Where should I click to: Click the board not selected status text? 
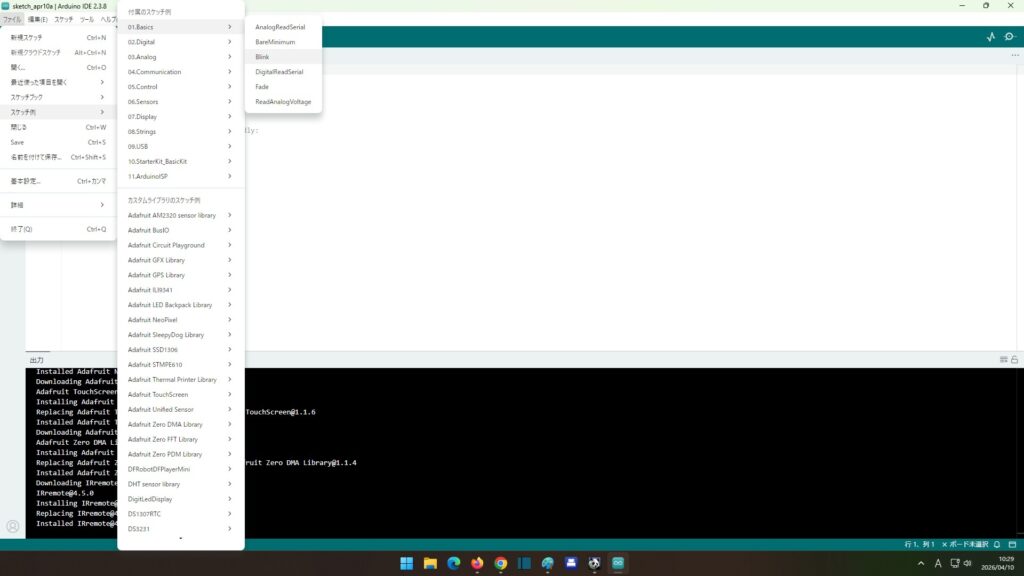(968, 544)
